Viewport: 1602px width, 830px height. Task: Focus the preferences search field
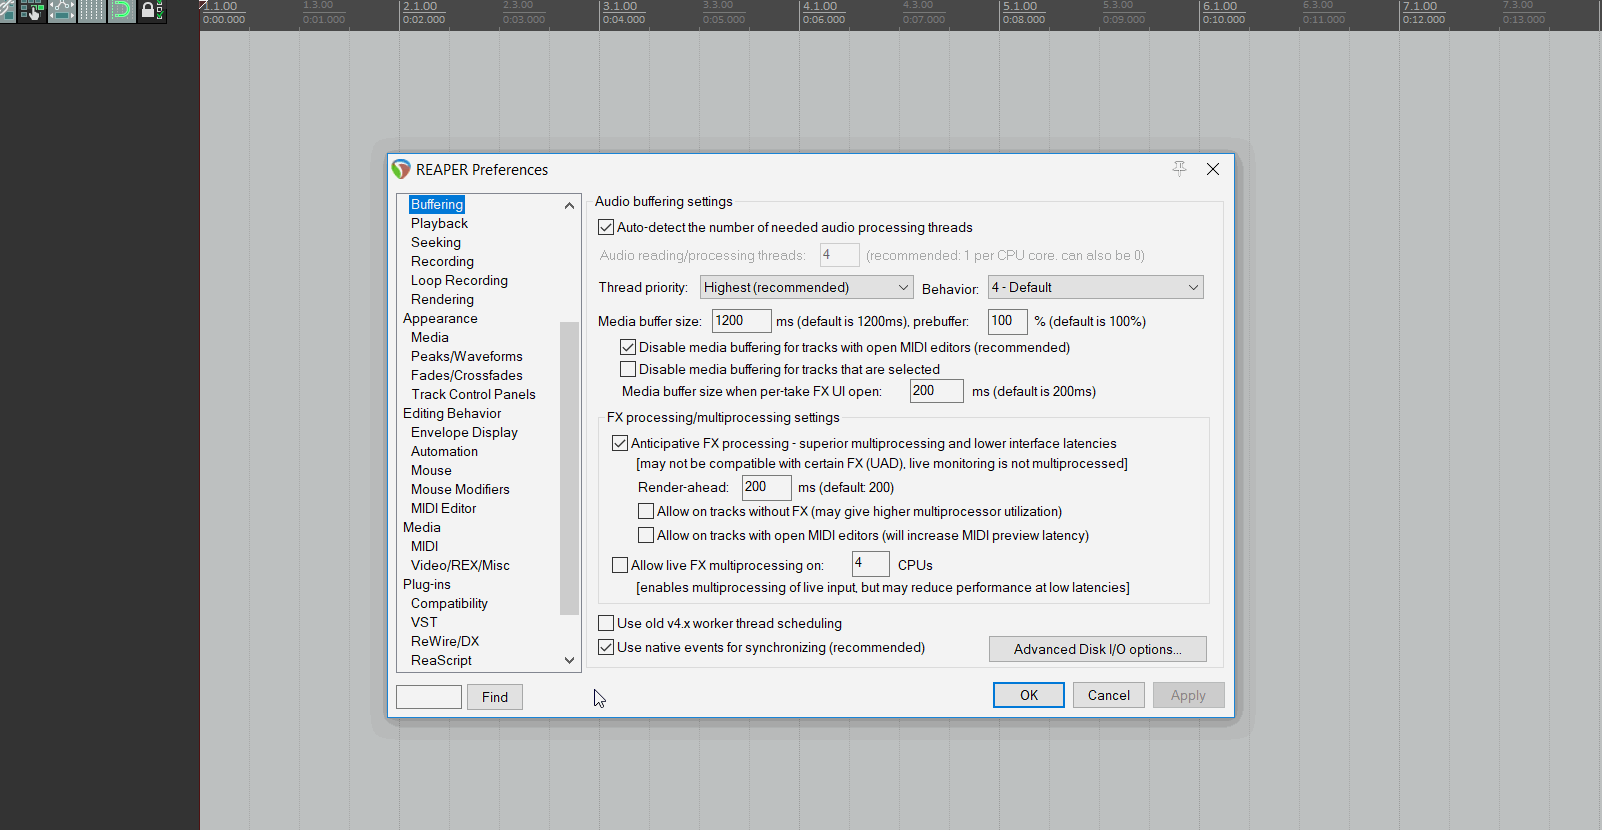pos(429,697)
